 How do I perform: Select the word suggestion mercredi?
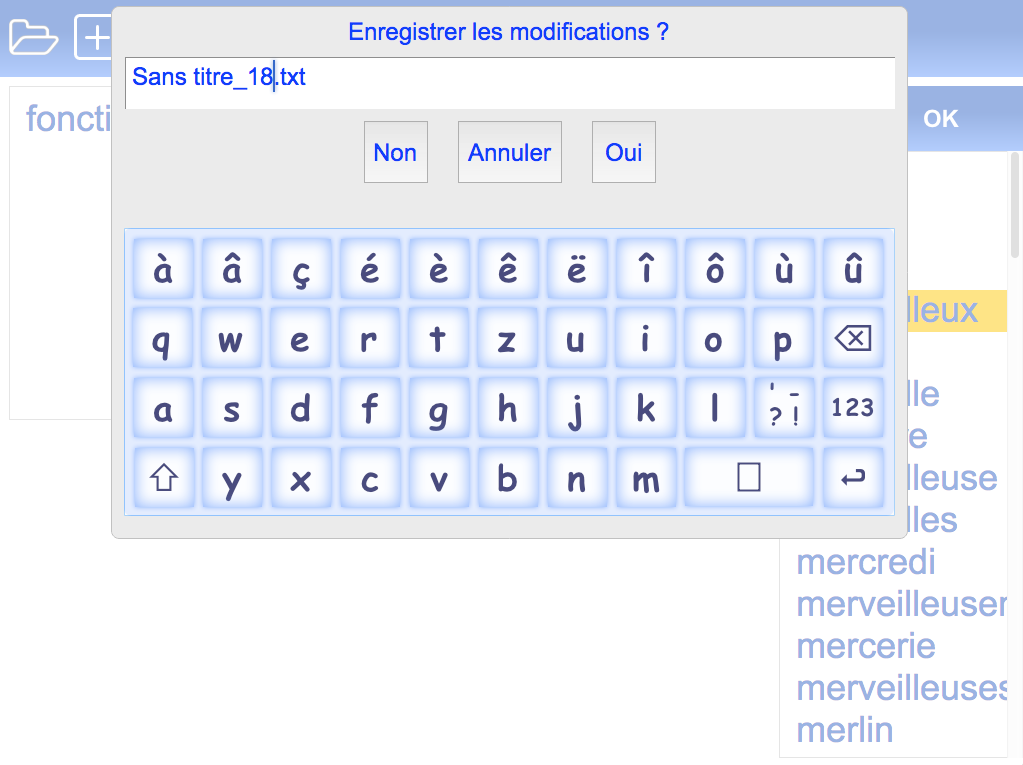866,562
